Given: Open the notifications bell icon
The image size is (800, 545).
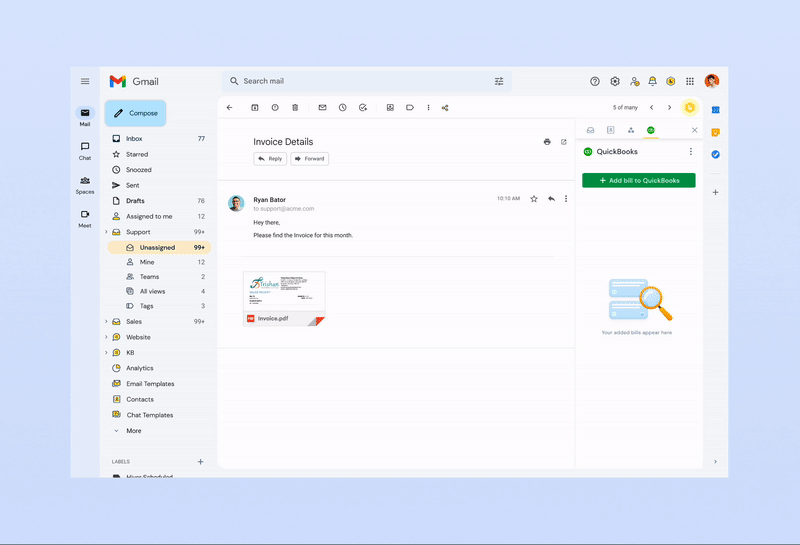Looking at the screenshot, I should [652, 81].
